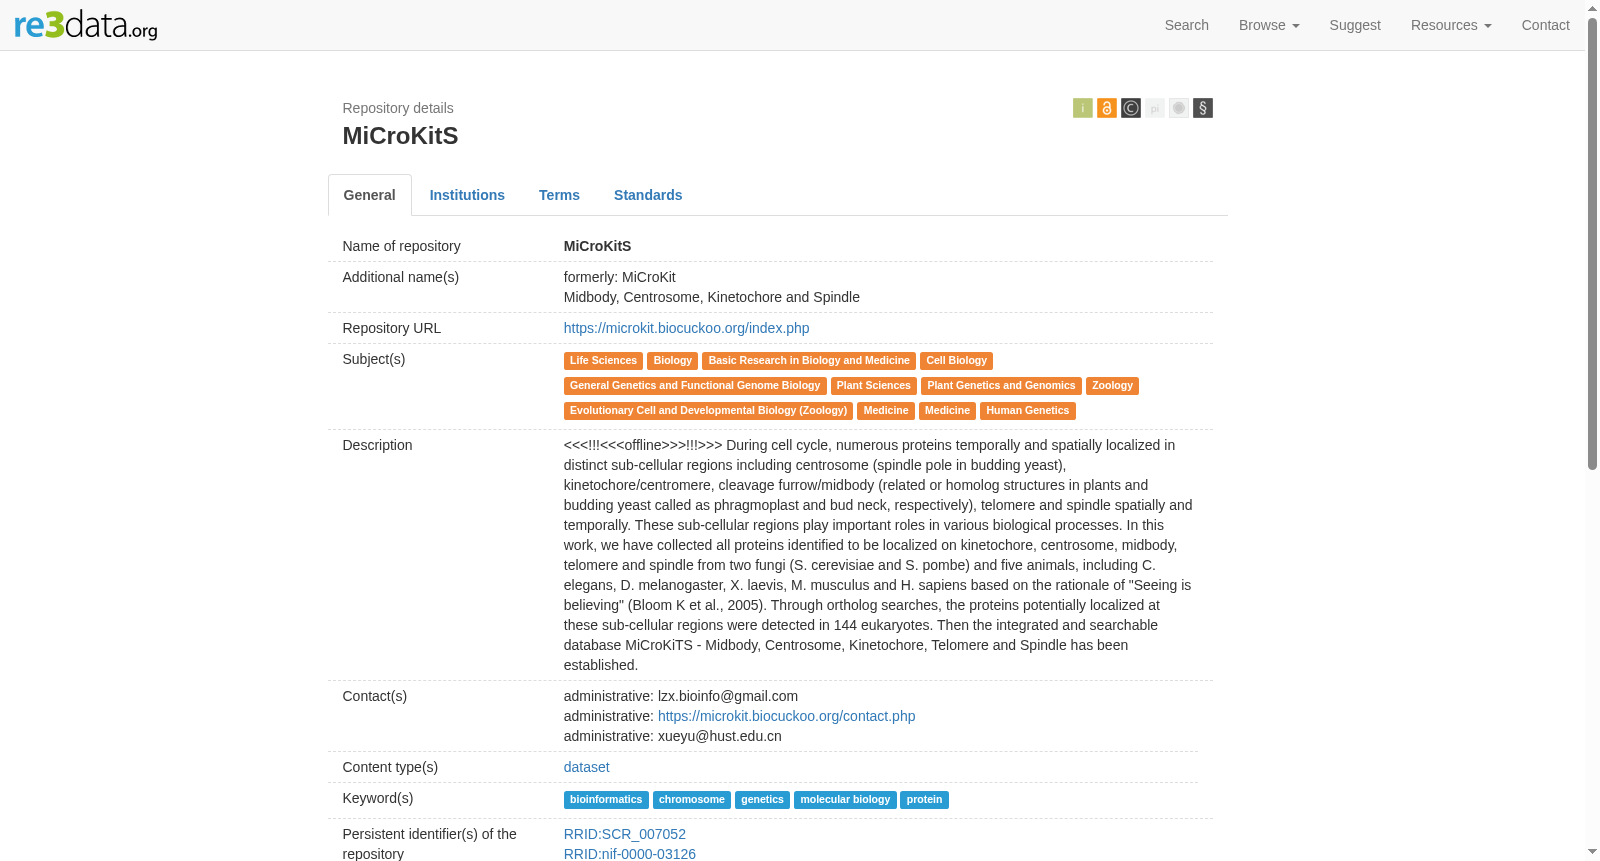Click the re3data.org logo
1600x861 pixels.
86,25
